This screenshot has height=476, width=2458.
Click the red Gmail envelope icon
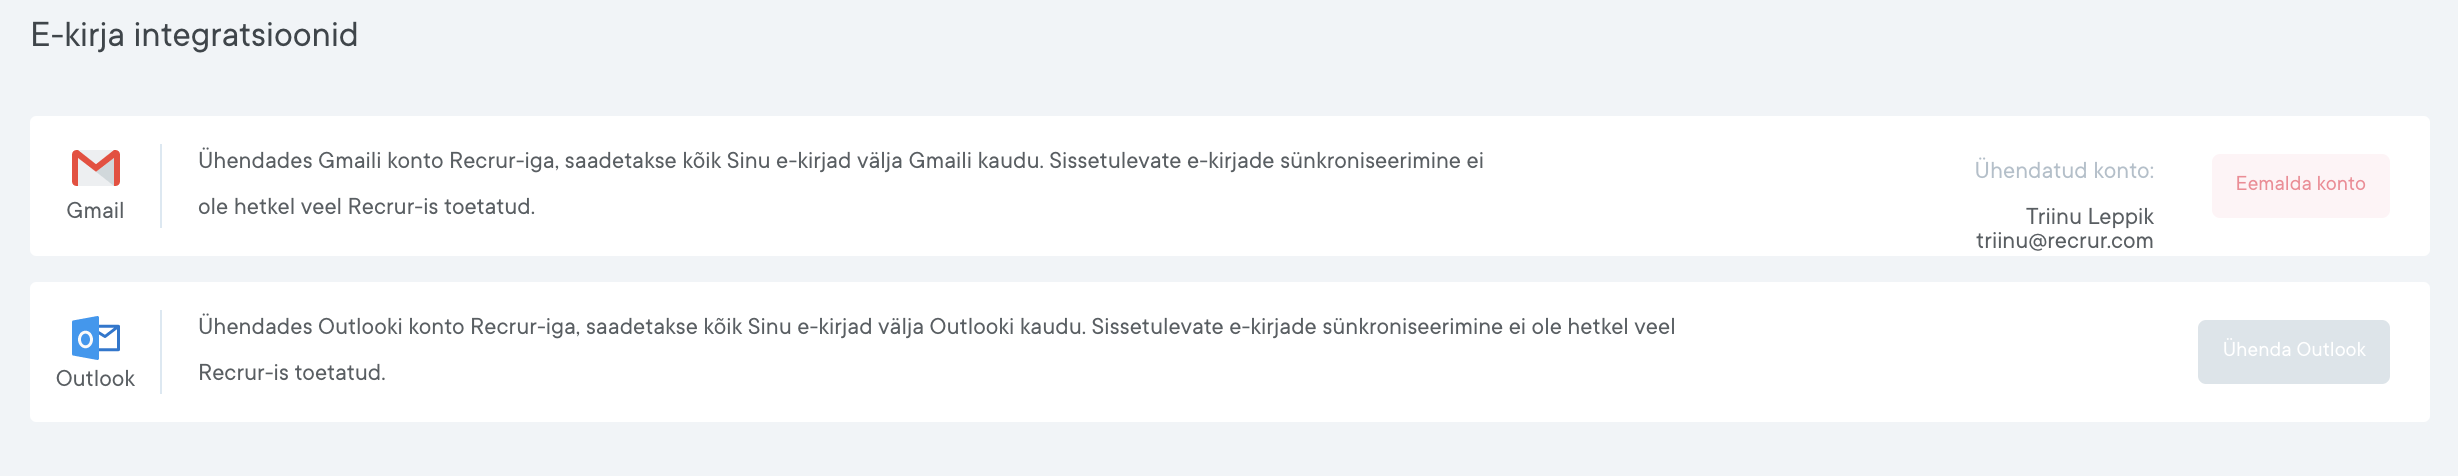coord(96,168)
